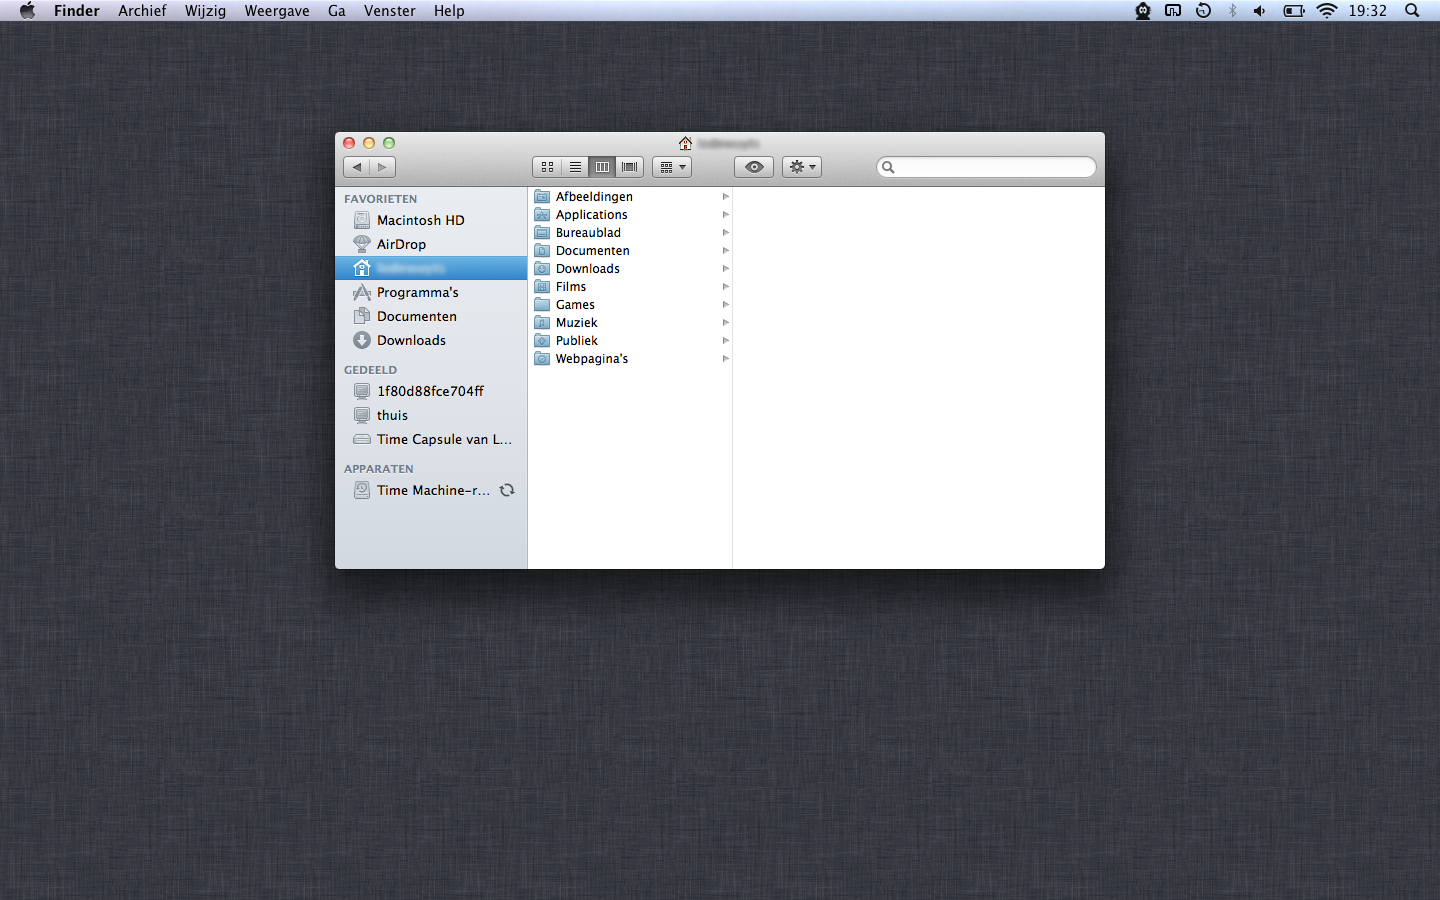
Task: Select Downloads in the Favorieten sidebar
Action: (431, 340)
